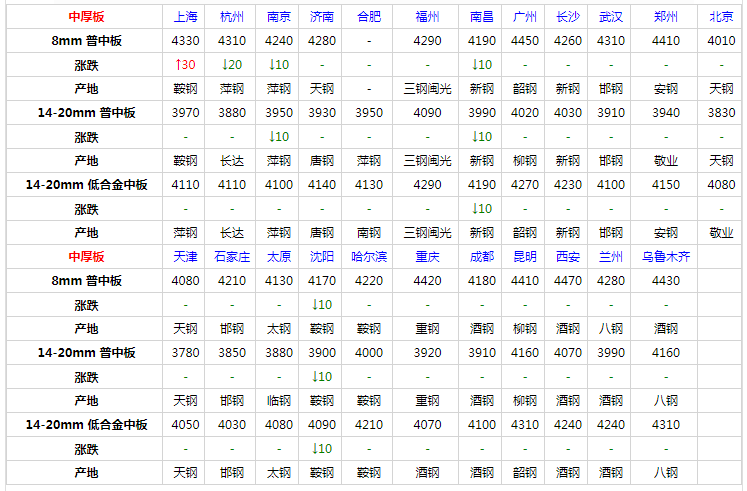Image resolution: width=747 pixels, height=491 pixels.
Task: Select the 南京 city header
Action: 280,17
